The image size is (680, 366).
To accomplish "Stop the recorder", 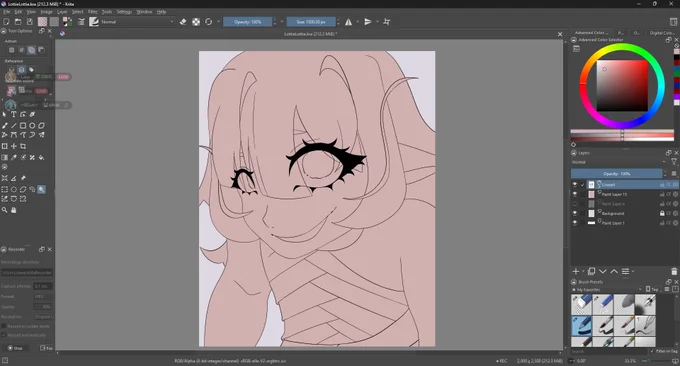I will pos(15,348).
